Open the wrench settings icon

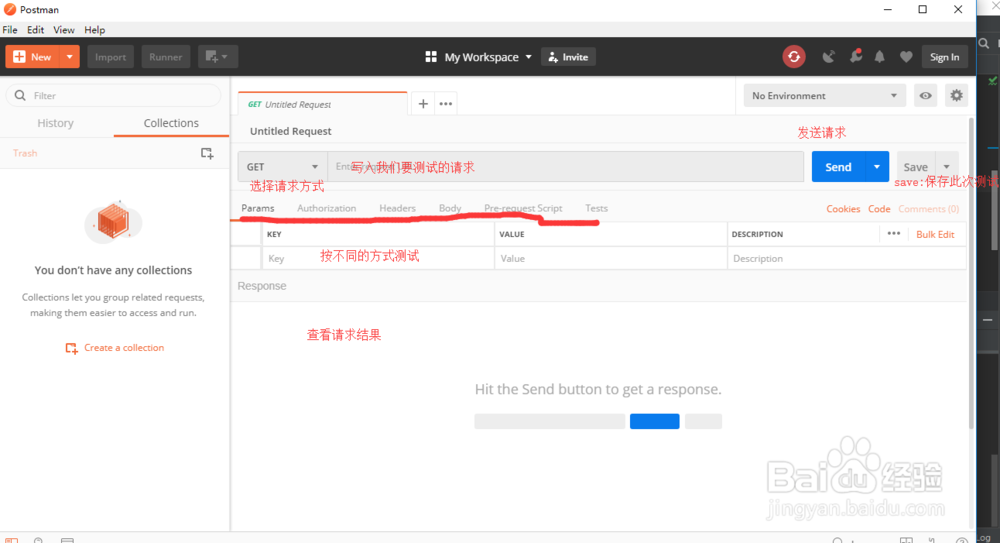(855, 56)
